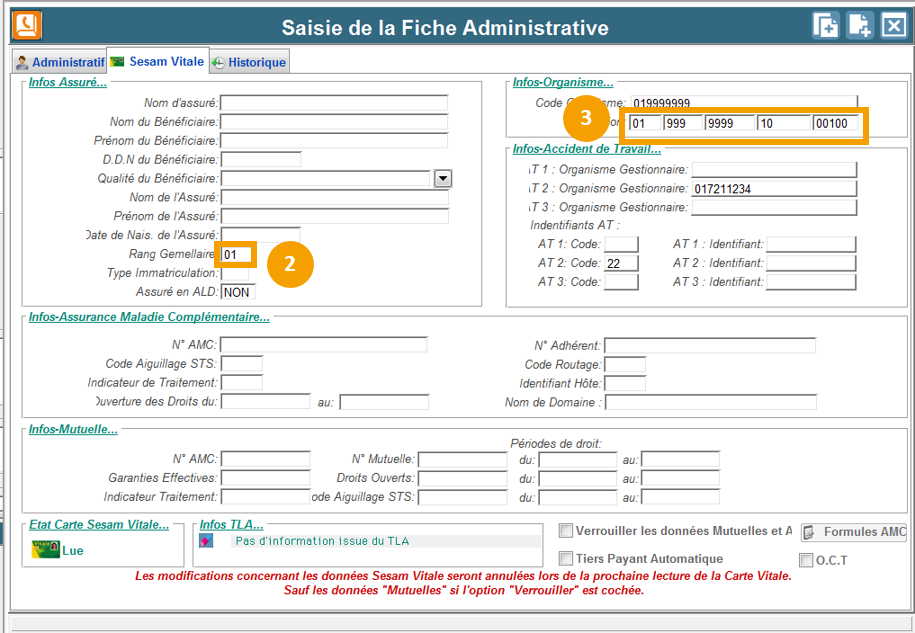Click the AT 2 Code field showing 22
Viewport: 915px width, 633px height.
pos(621,263)
